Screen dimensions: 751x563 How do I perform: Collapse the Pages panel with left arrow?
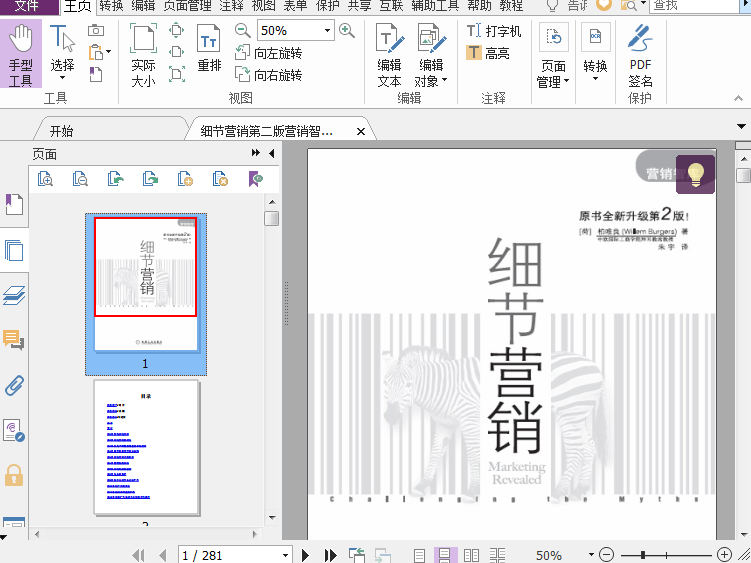click(x=272, y=153)
